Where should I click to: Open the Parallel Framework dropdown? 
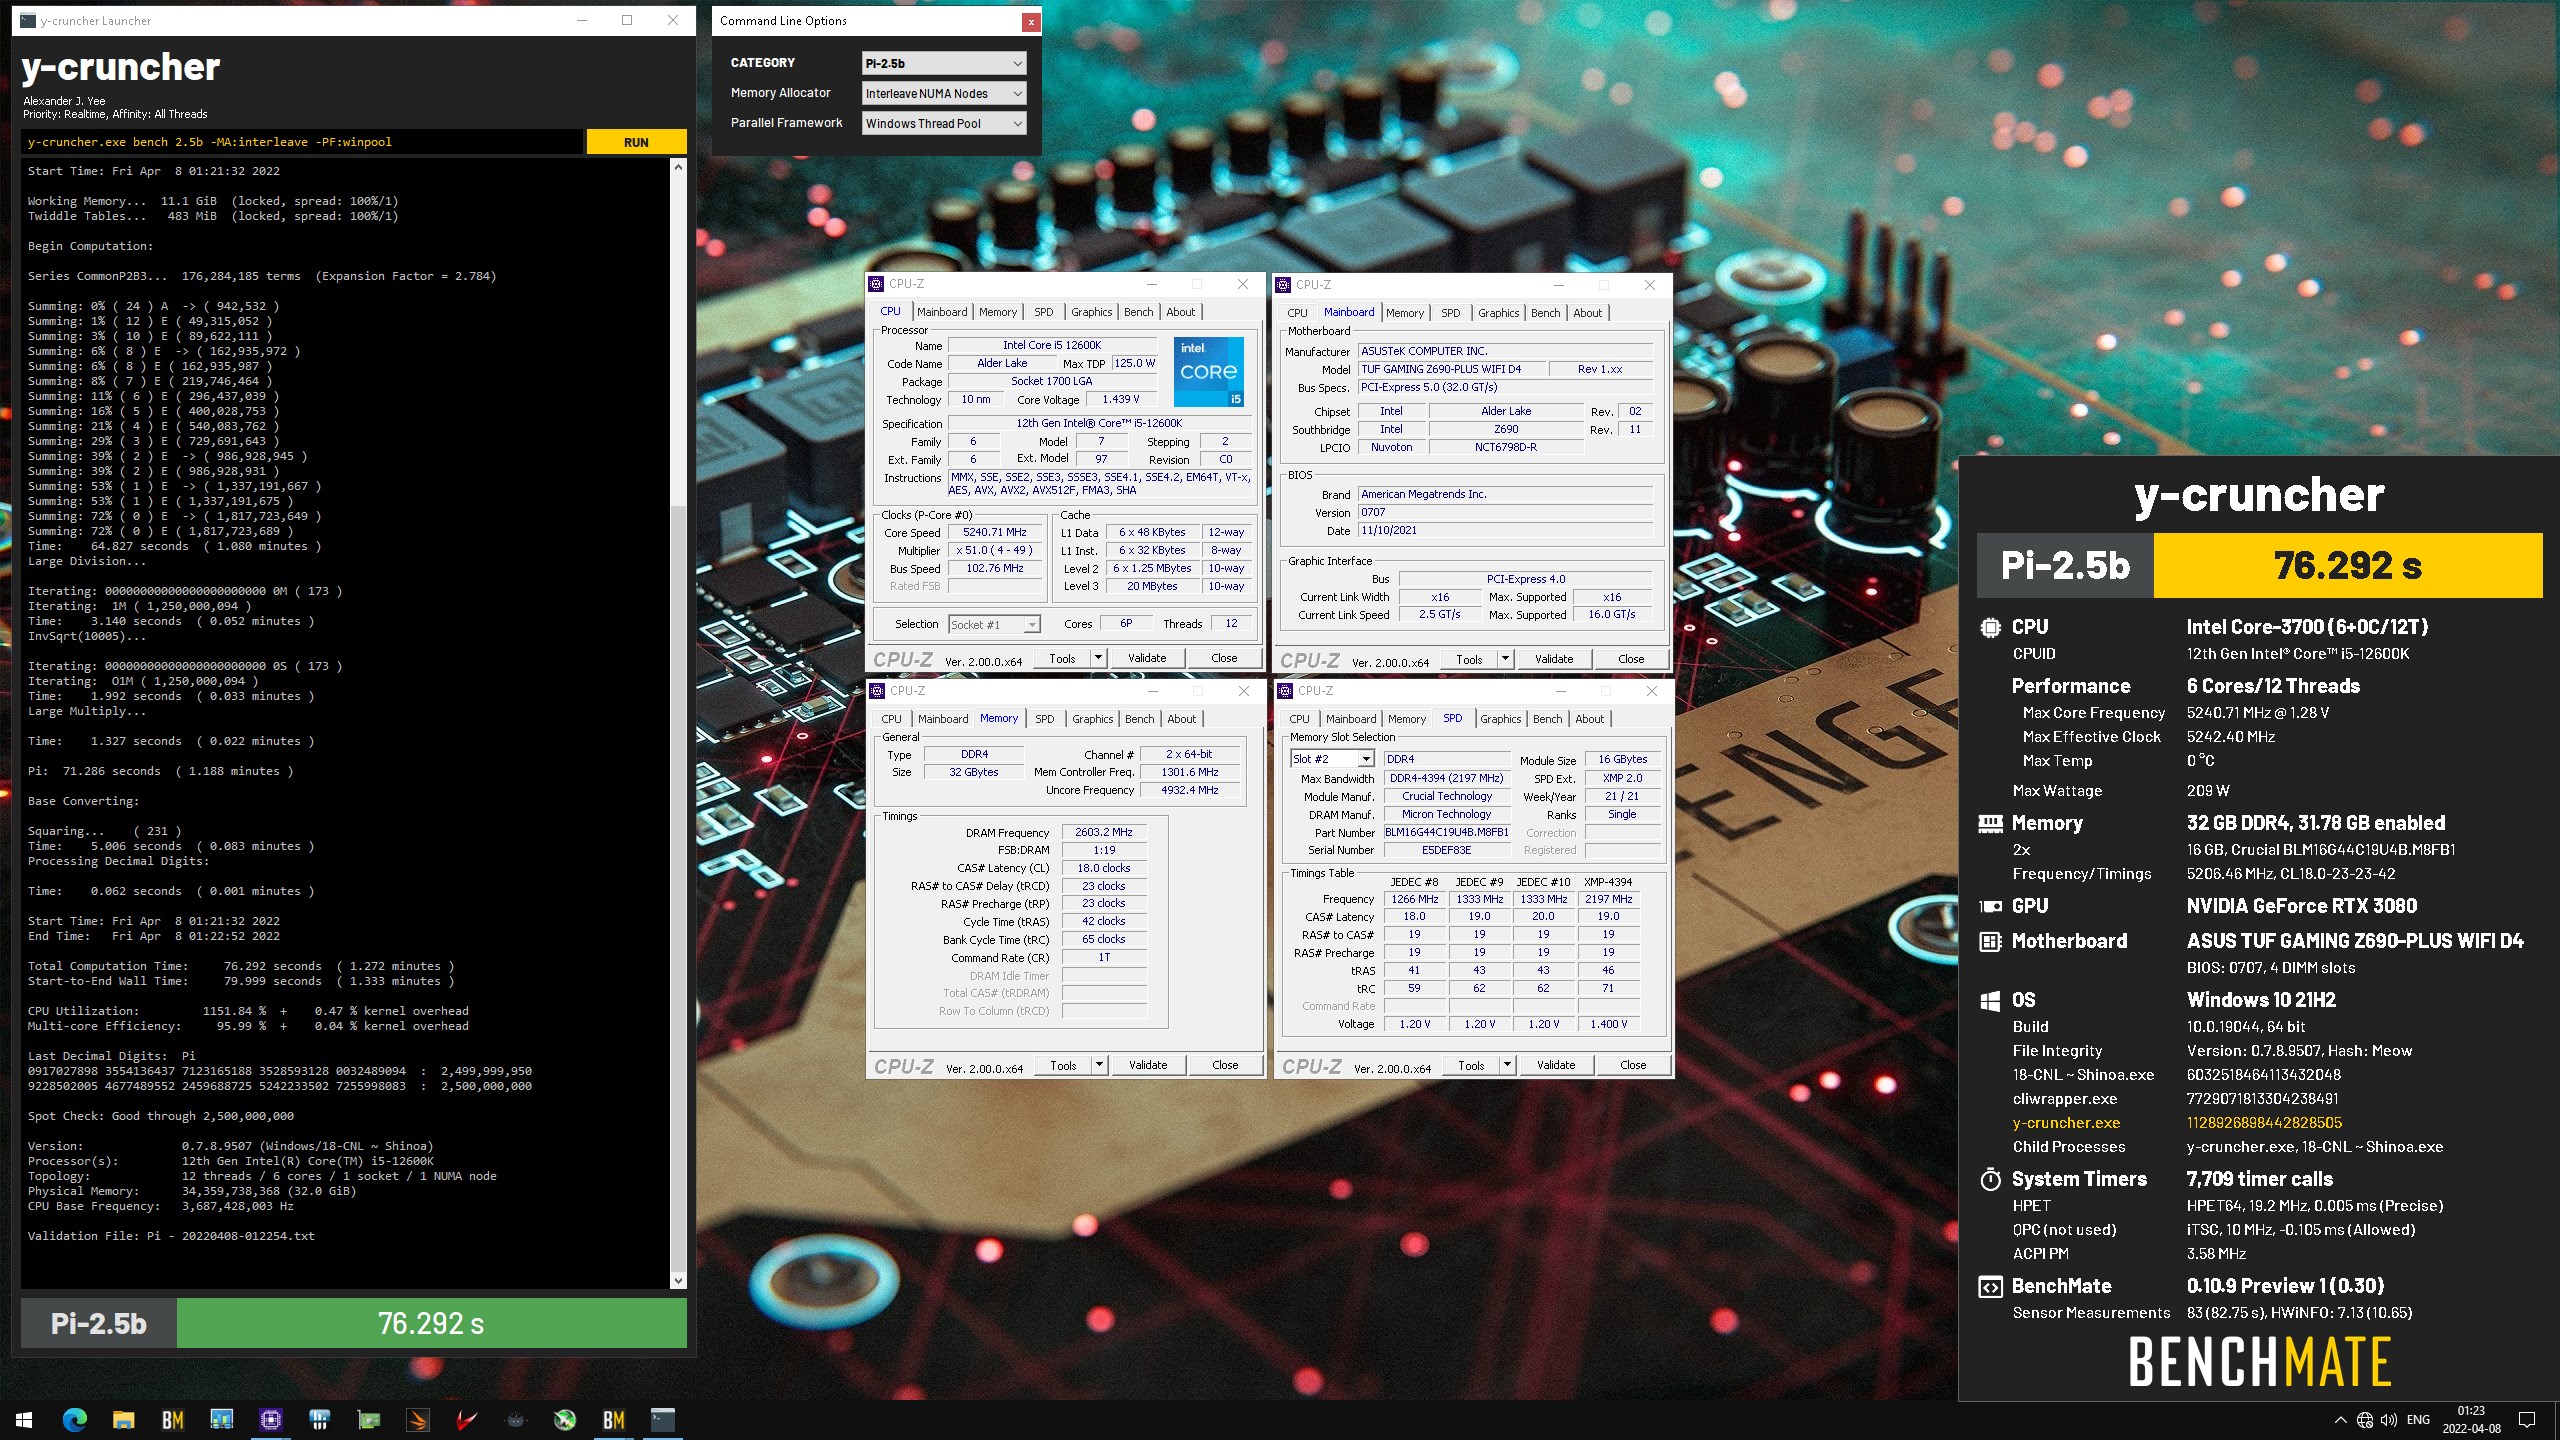coord(944,123)
